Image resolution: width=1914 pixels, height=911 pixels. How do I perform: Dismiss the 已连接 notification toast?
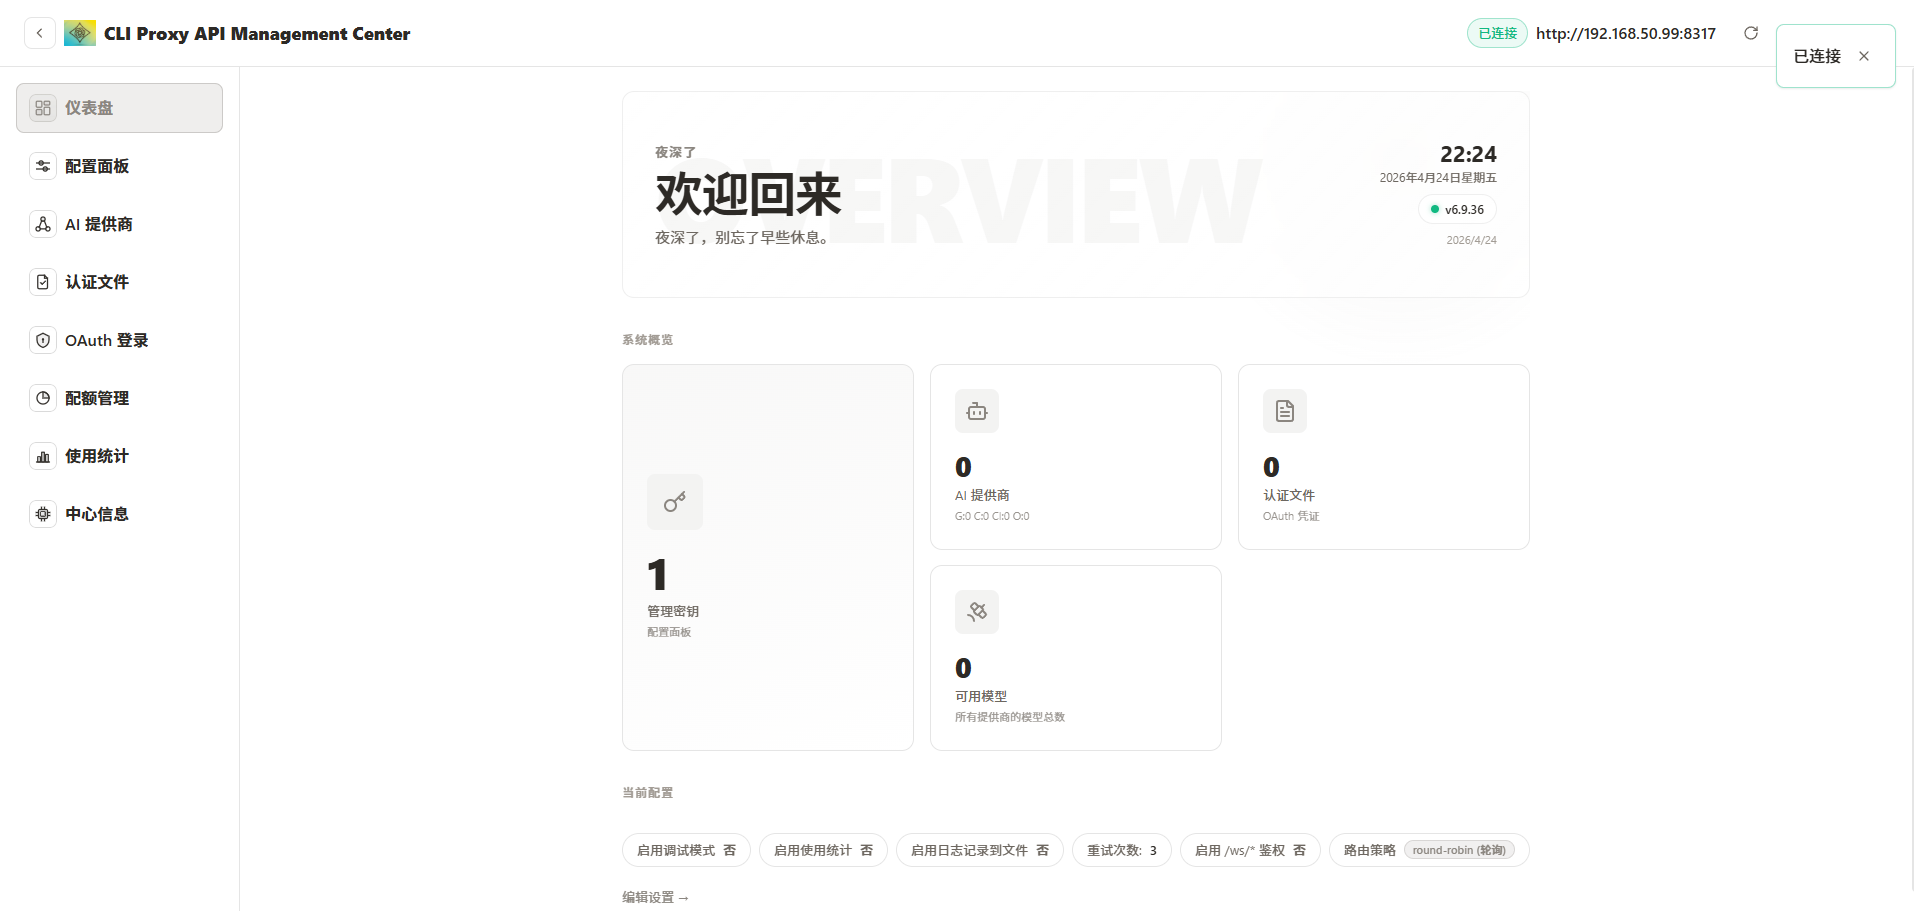(x=1864, y=56)
